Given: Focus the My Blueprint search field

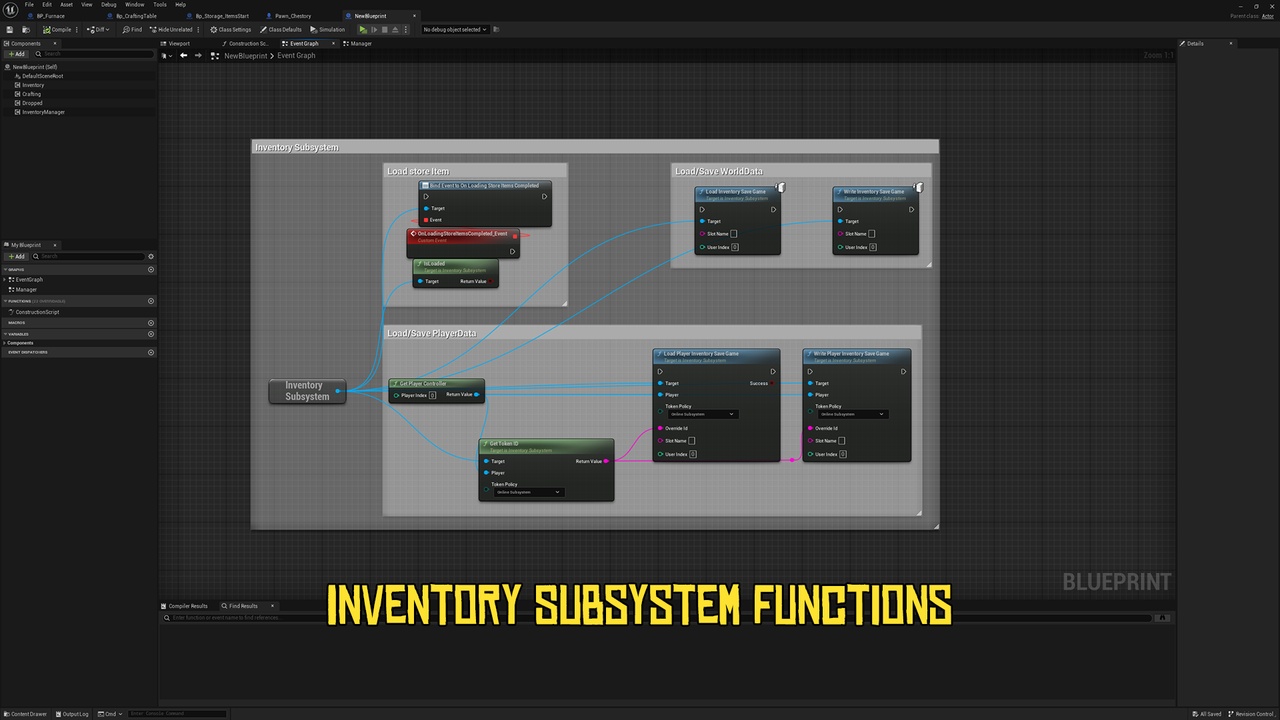Looking at the screenshot, I should 88,256.
